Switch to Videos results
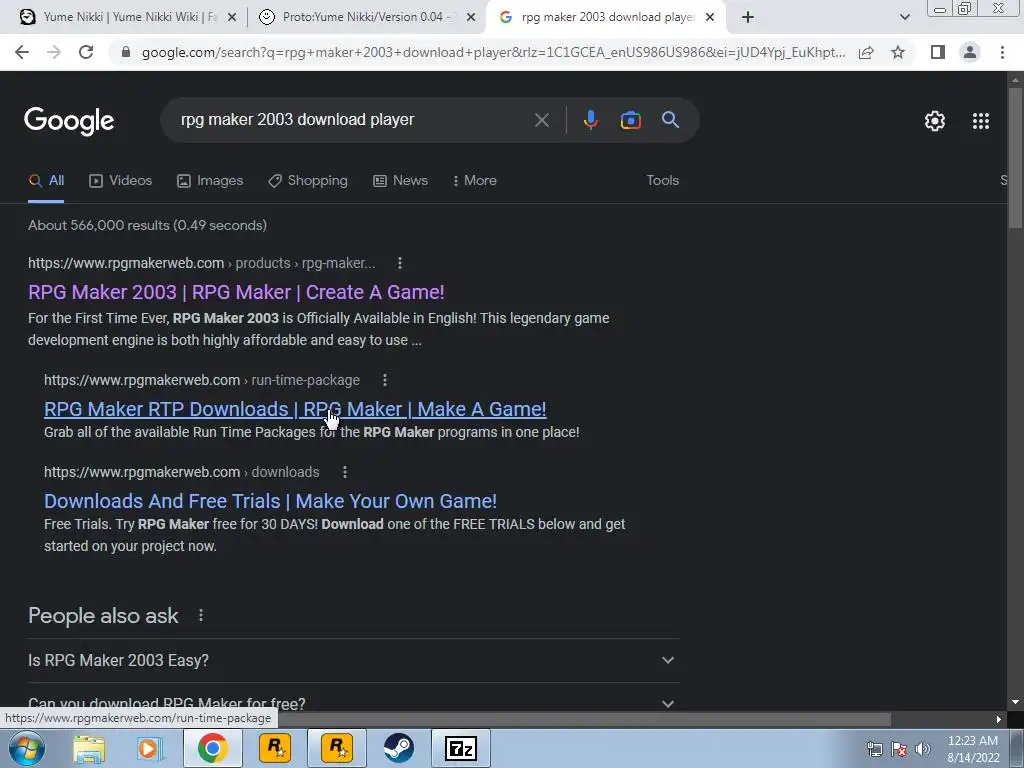 121,180
